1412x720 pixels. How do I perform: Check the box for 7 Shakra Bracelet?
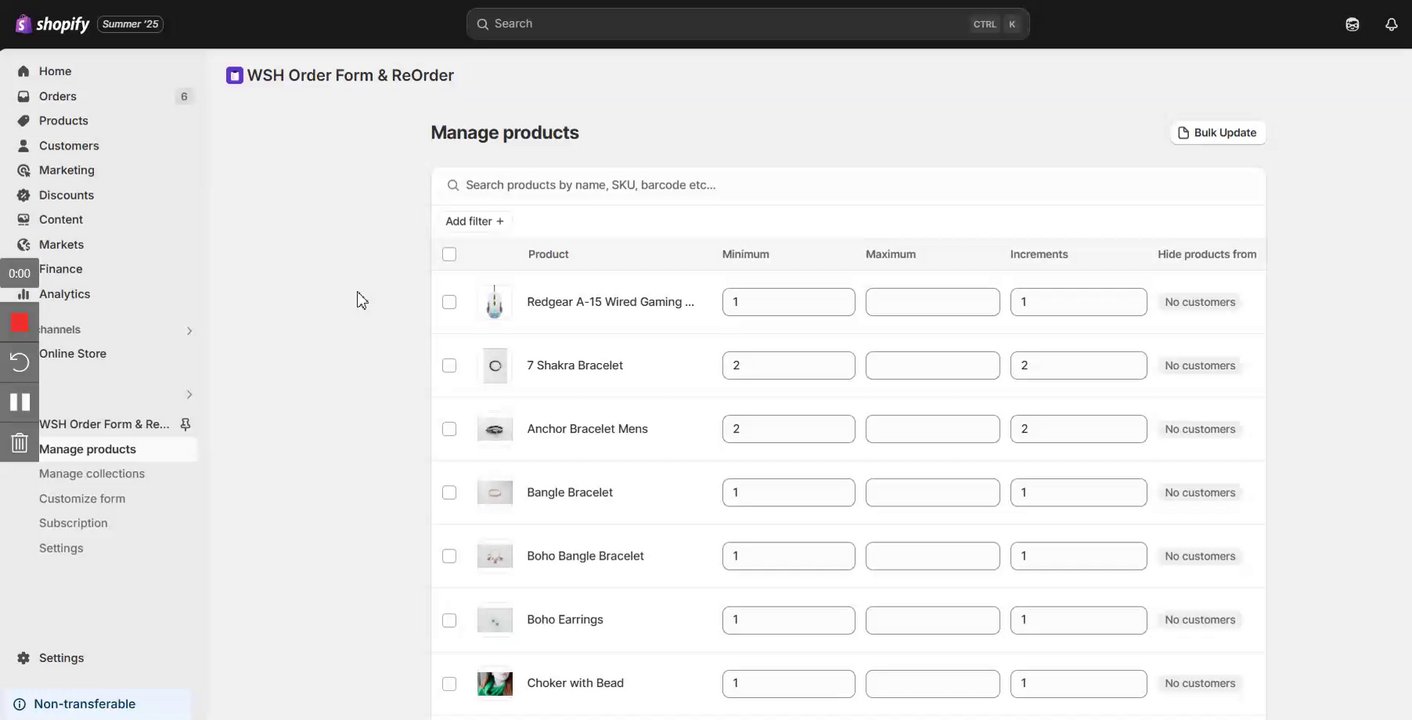449,365
